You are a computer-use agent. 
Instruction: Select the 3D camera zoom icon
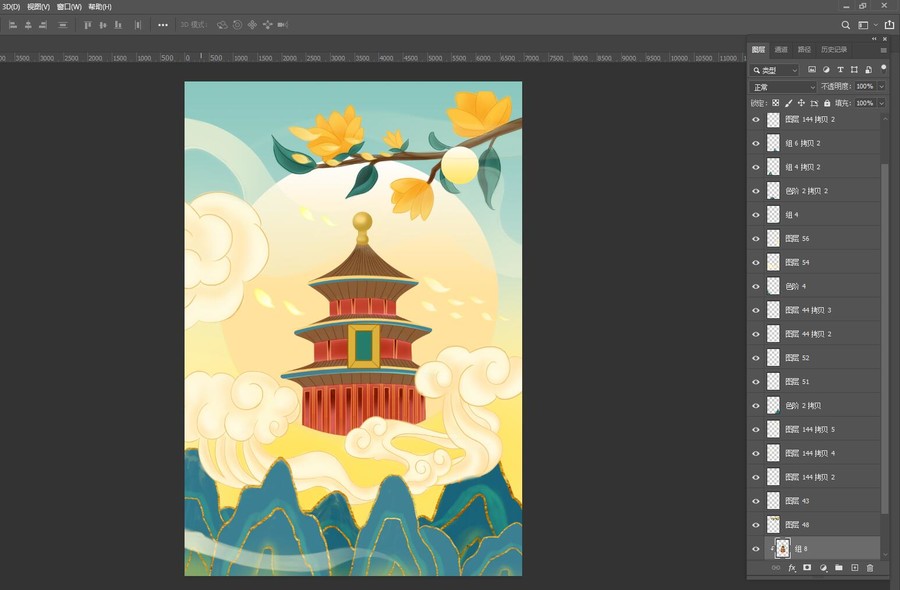point(282,25)
